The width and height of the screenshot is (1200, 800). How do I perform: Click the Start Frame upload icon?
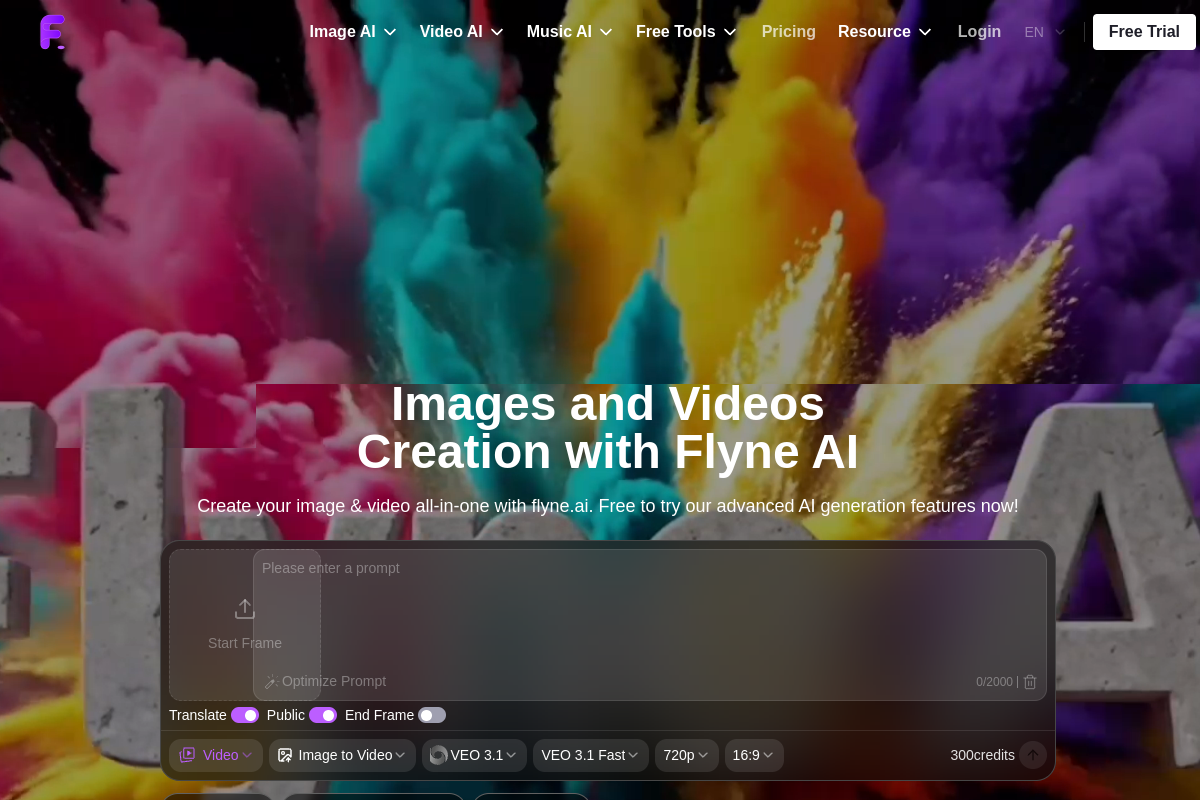click(245, 609)
